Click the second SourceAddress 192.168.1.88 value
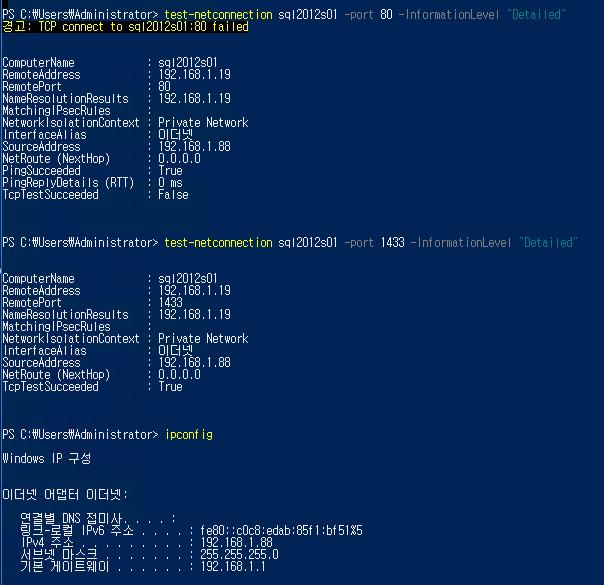The height and width of the screenshot is (585, 604). click(195, 363)
